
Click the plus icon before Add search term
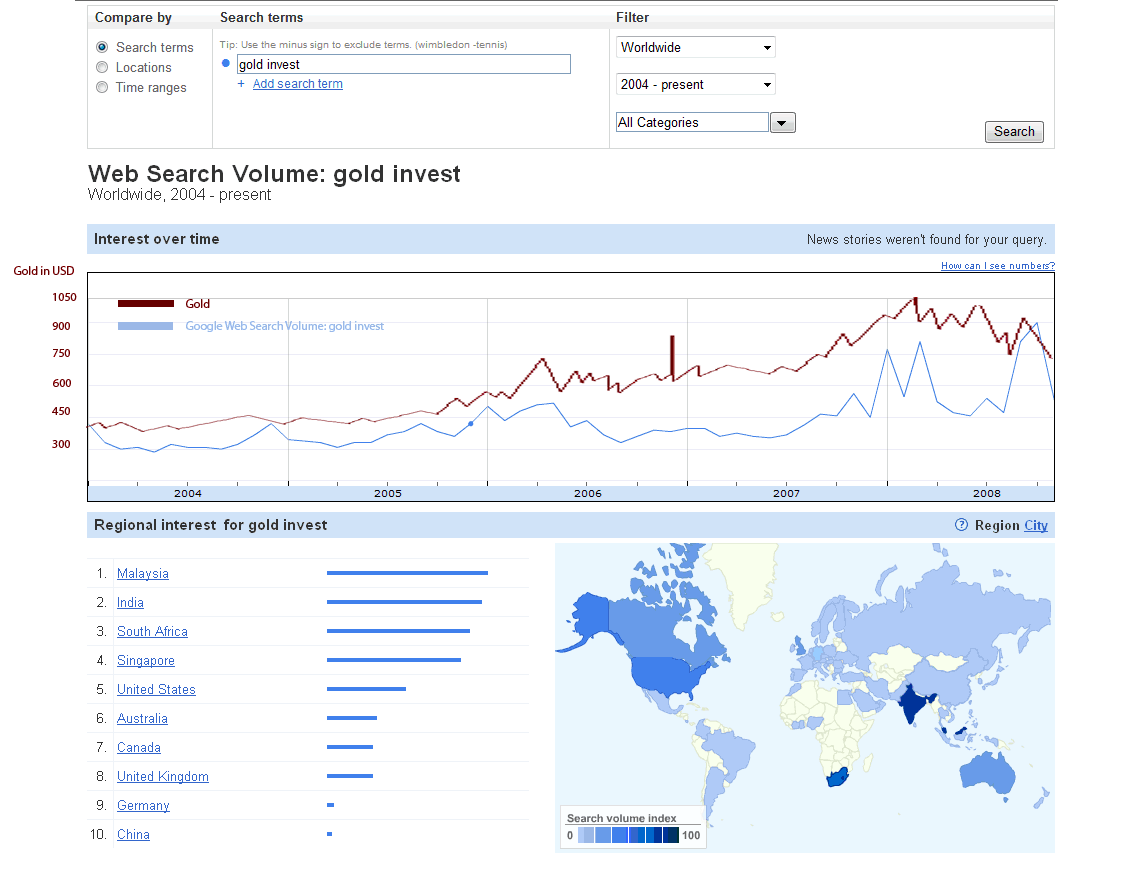tap(241, 84)
